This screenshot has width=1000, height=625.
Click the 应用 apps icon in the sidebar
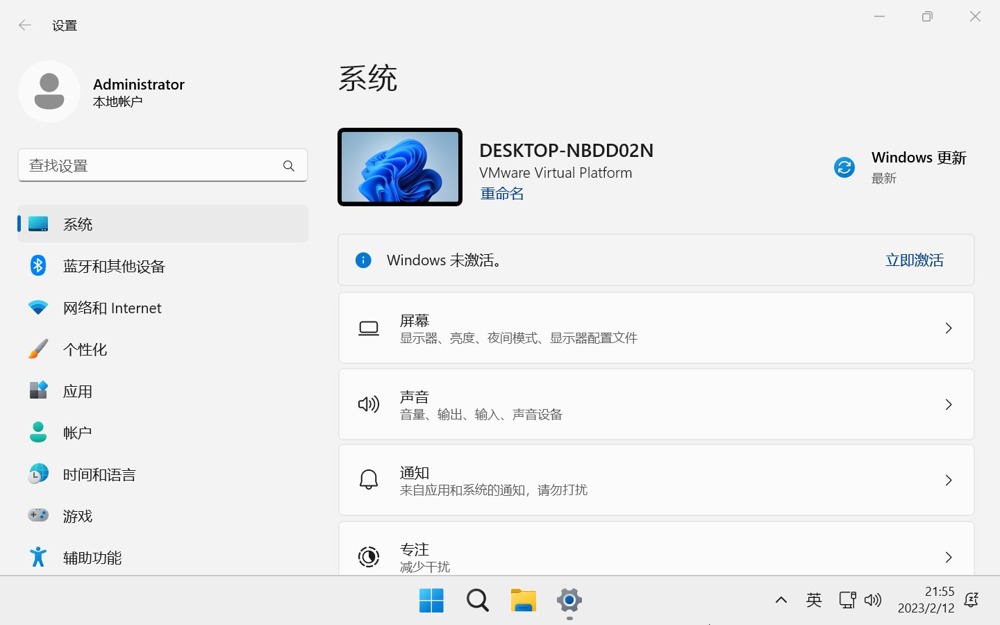pos(38,391)
